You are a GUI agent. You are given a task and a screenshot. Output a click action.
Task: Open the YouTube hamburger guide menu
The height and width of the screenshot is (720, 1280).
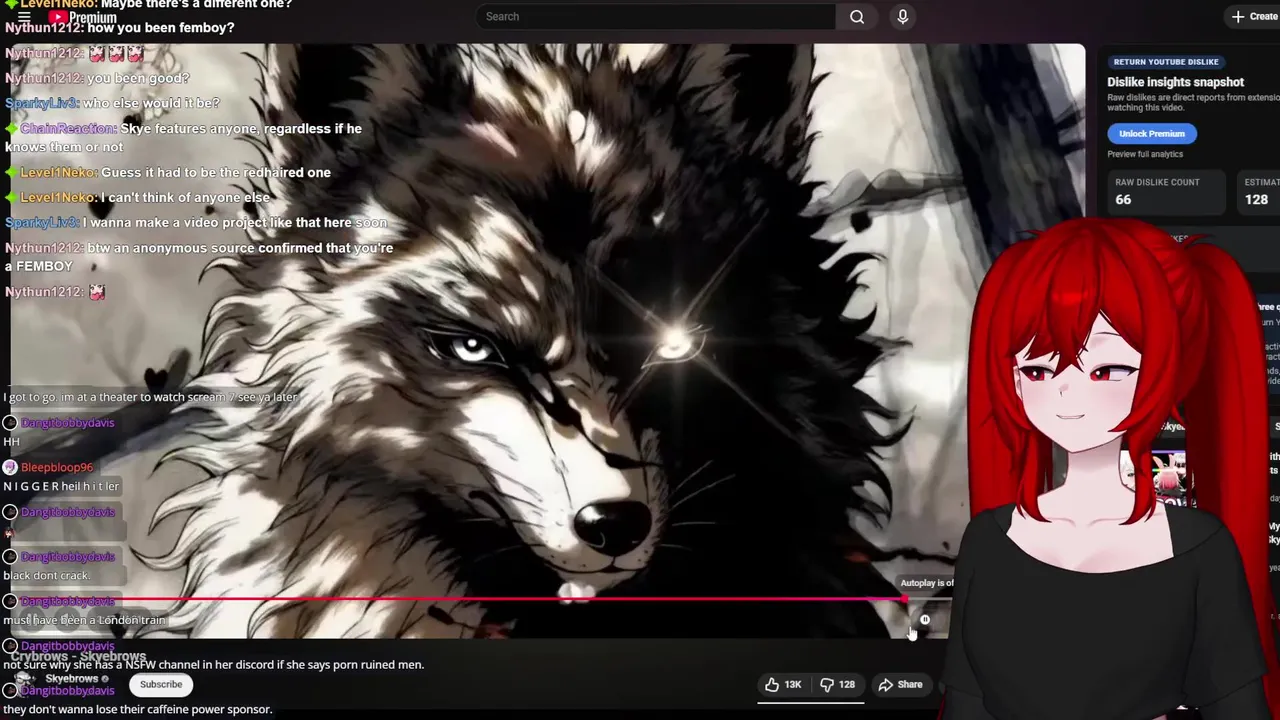coord(24,17)
